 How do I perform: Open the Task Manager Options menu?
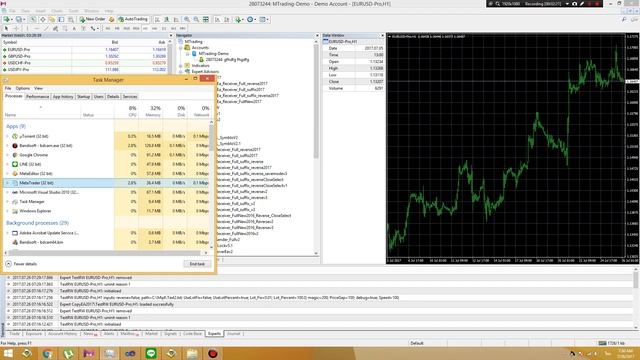point(22,88)
